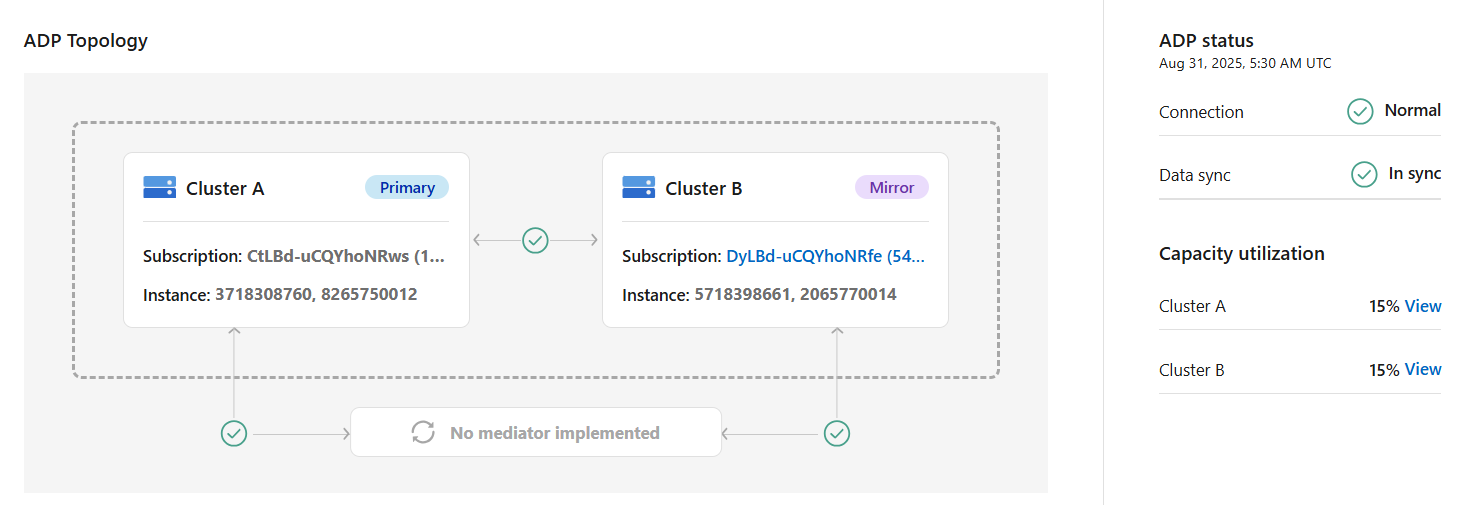
Task: Click the check icon between clusters
Action: 536,240
